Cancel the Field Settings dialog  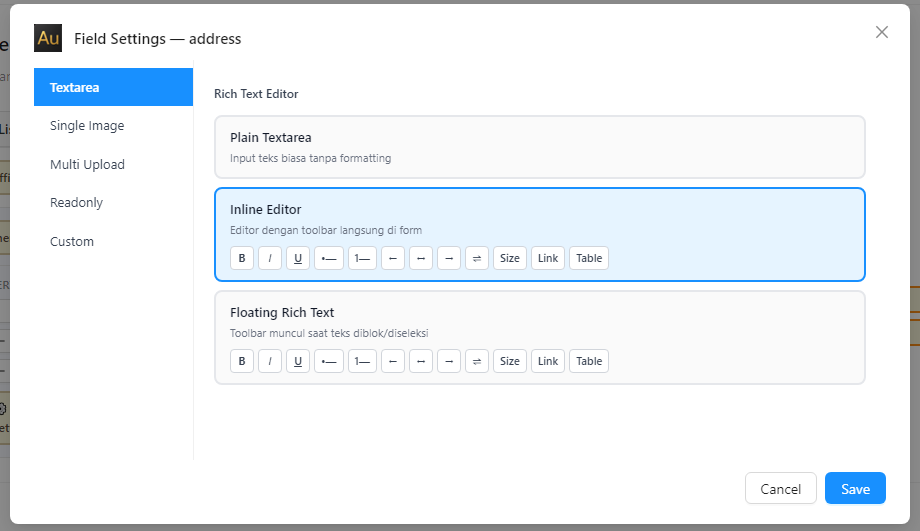780,488
